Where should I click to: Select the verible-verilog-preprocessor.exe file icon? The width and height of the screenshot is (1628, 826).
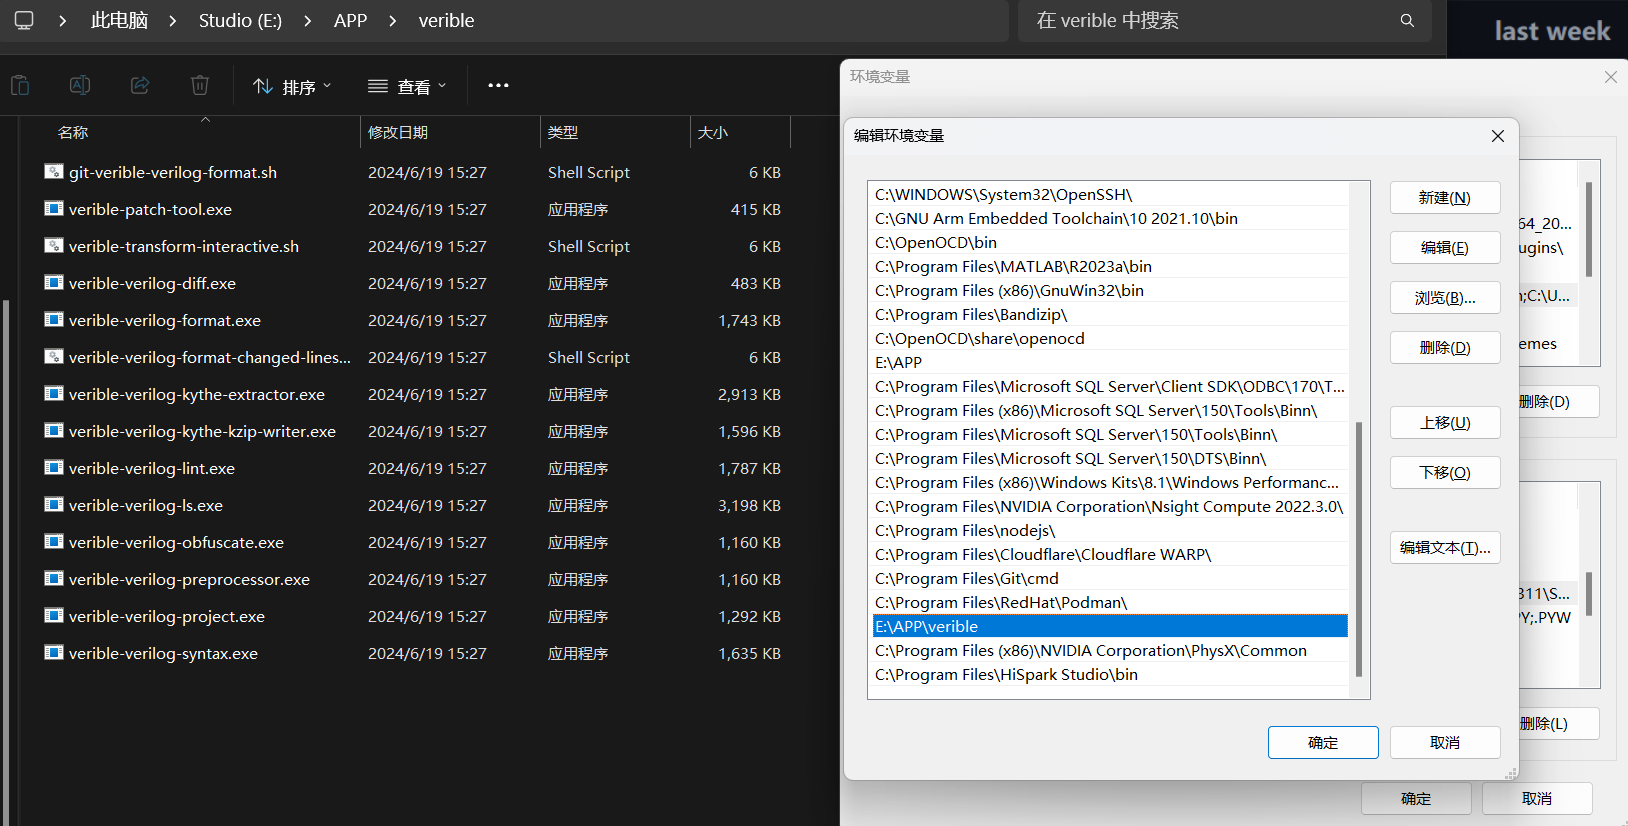[54, 579]
